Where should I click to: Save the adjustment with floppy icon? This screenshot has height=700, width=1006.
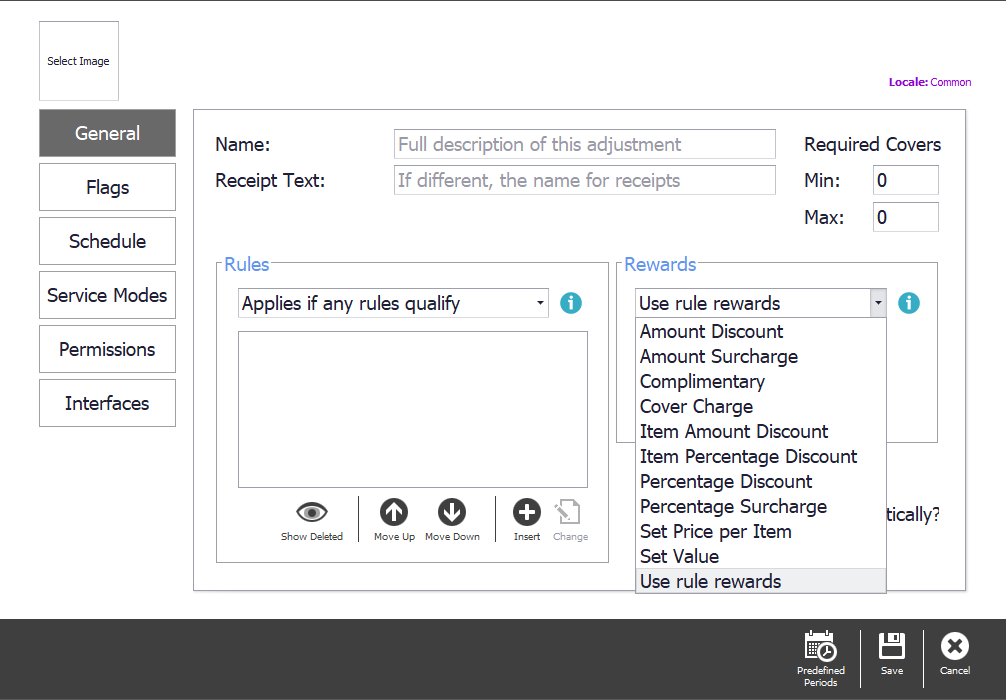point(892,645)
